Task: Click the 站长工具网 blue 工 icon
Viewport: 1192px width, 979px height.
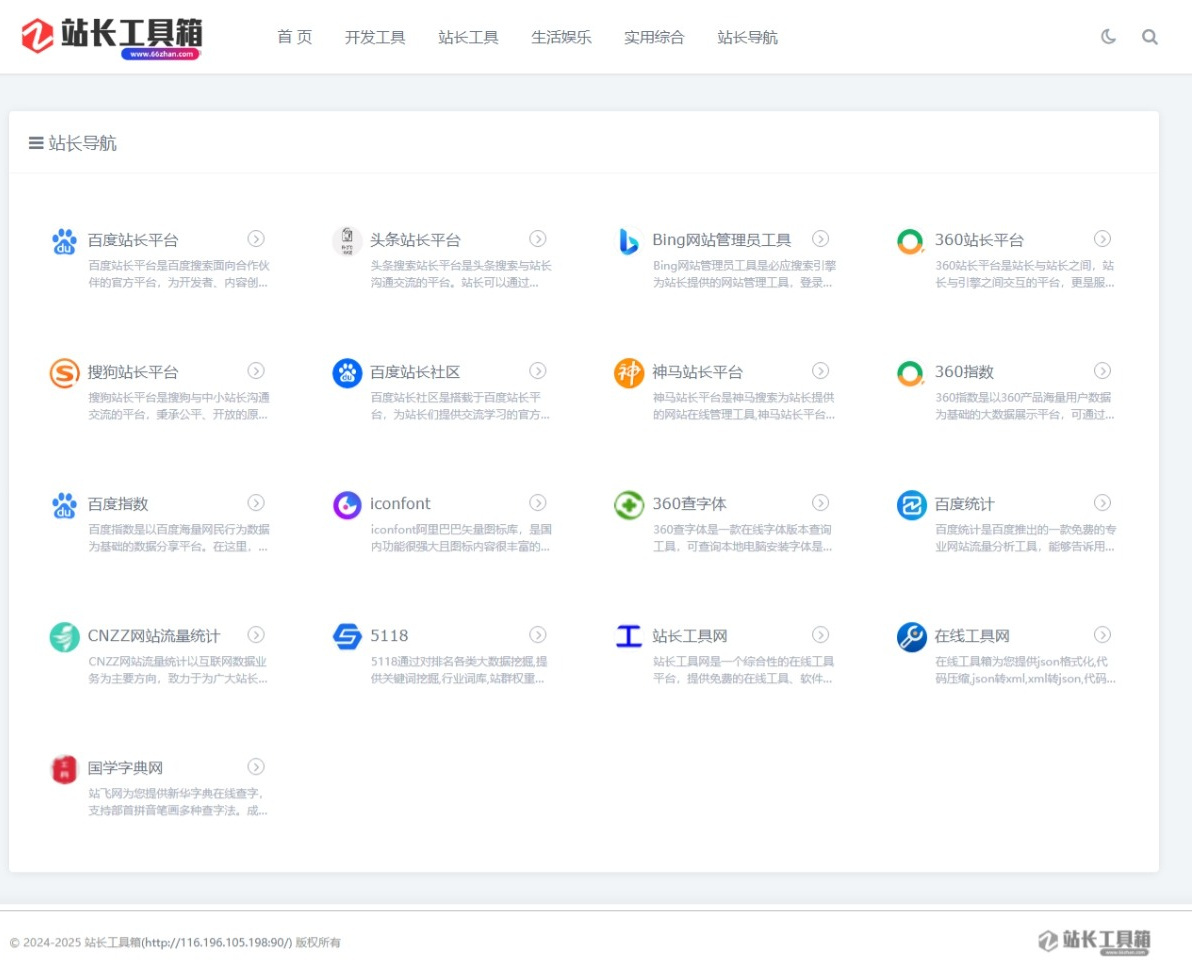Action: click(629, 637)
